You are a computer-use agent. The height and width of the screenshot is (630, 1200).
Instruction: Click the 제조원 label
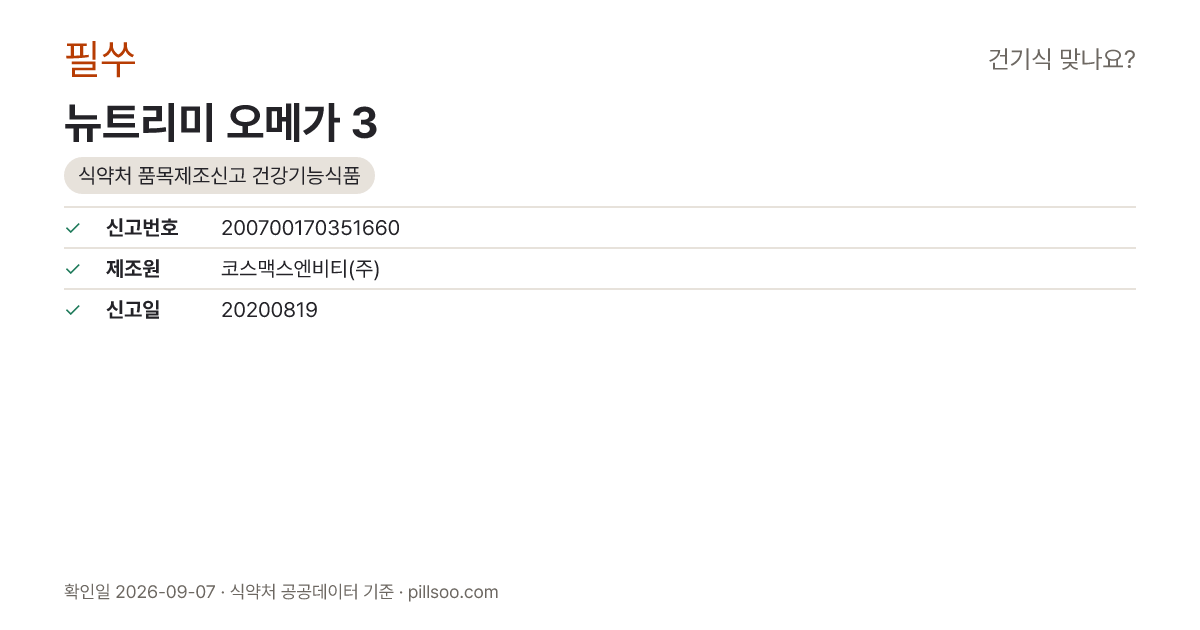point(133,269)
